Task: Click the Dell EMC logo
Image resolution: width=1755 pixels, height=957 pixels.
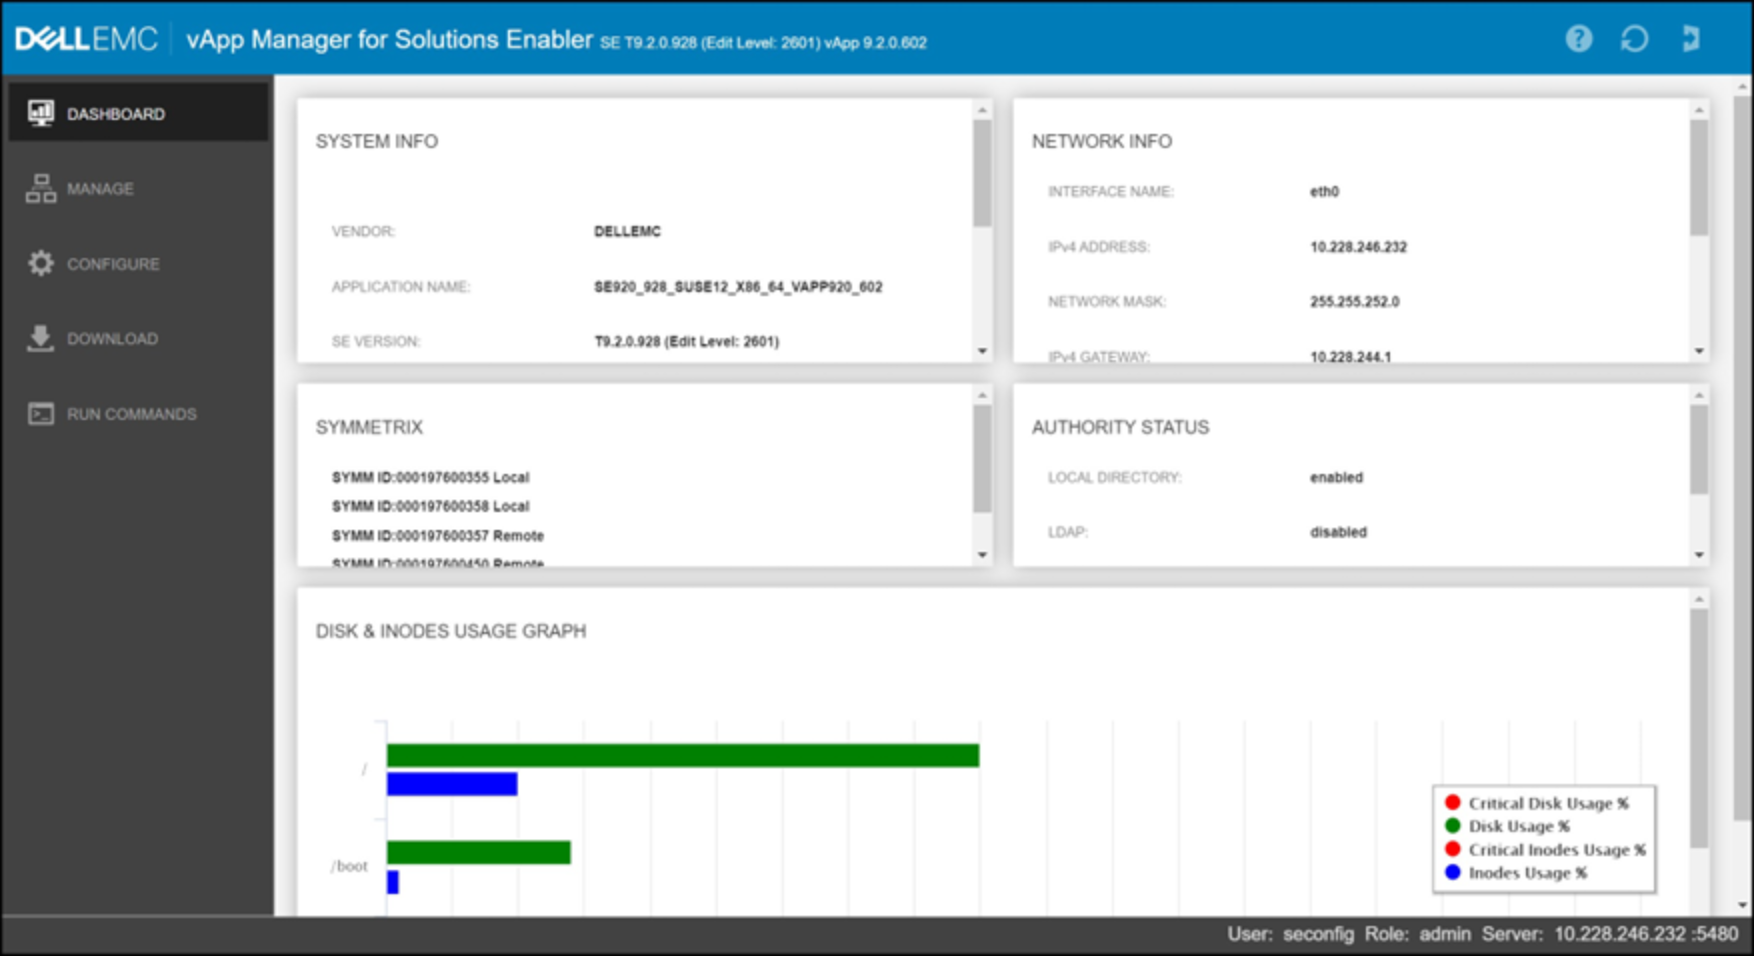Action: (86, 39)
